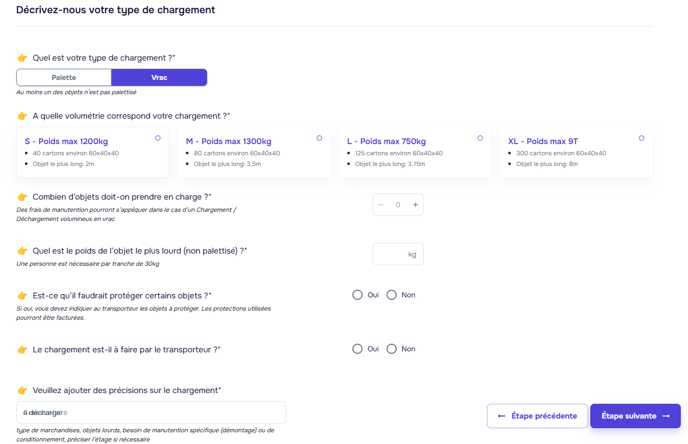Image resolution: width=688 pixels, height=444 pixels.
Task: Choose the M - Poids max 1300kg option
Action: [x=319, y=138]
